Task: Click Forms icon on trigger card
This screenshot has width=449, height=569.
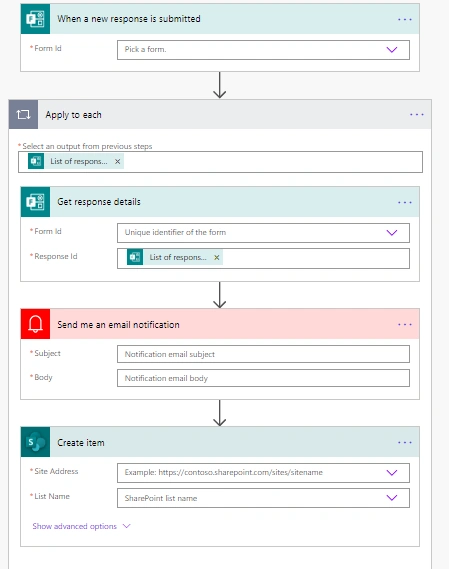Action: tap(35, 19)
